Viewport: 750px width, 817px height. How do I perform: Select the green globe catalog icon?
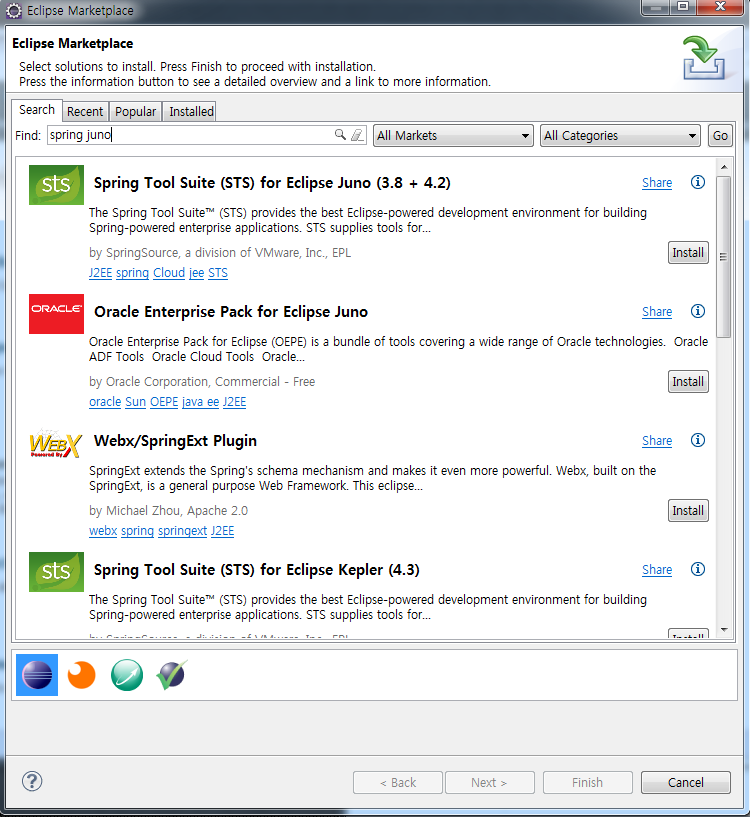tap(127, 675)
